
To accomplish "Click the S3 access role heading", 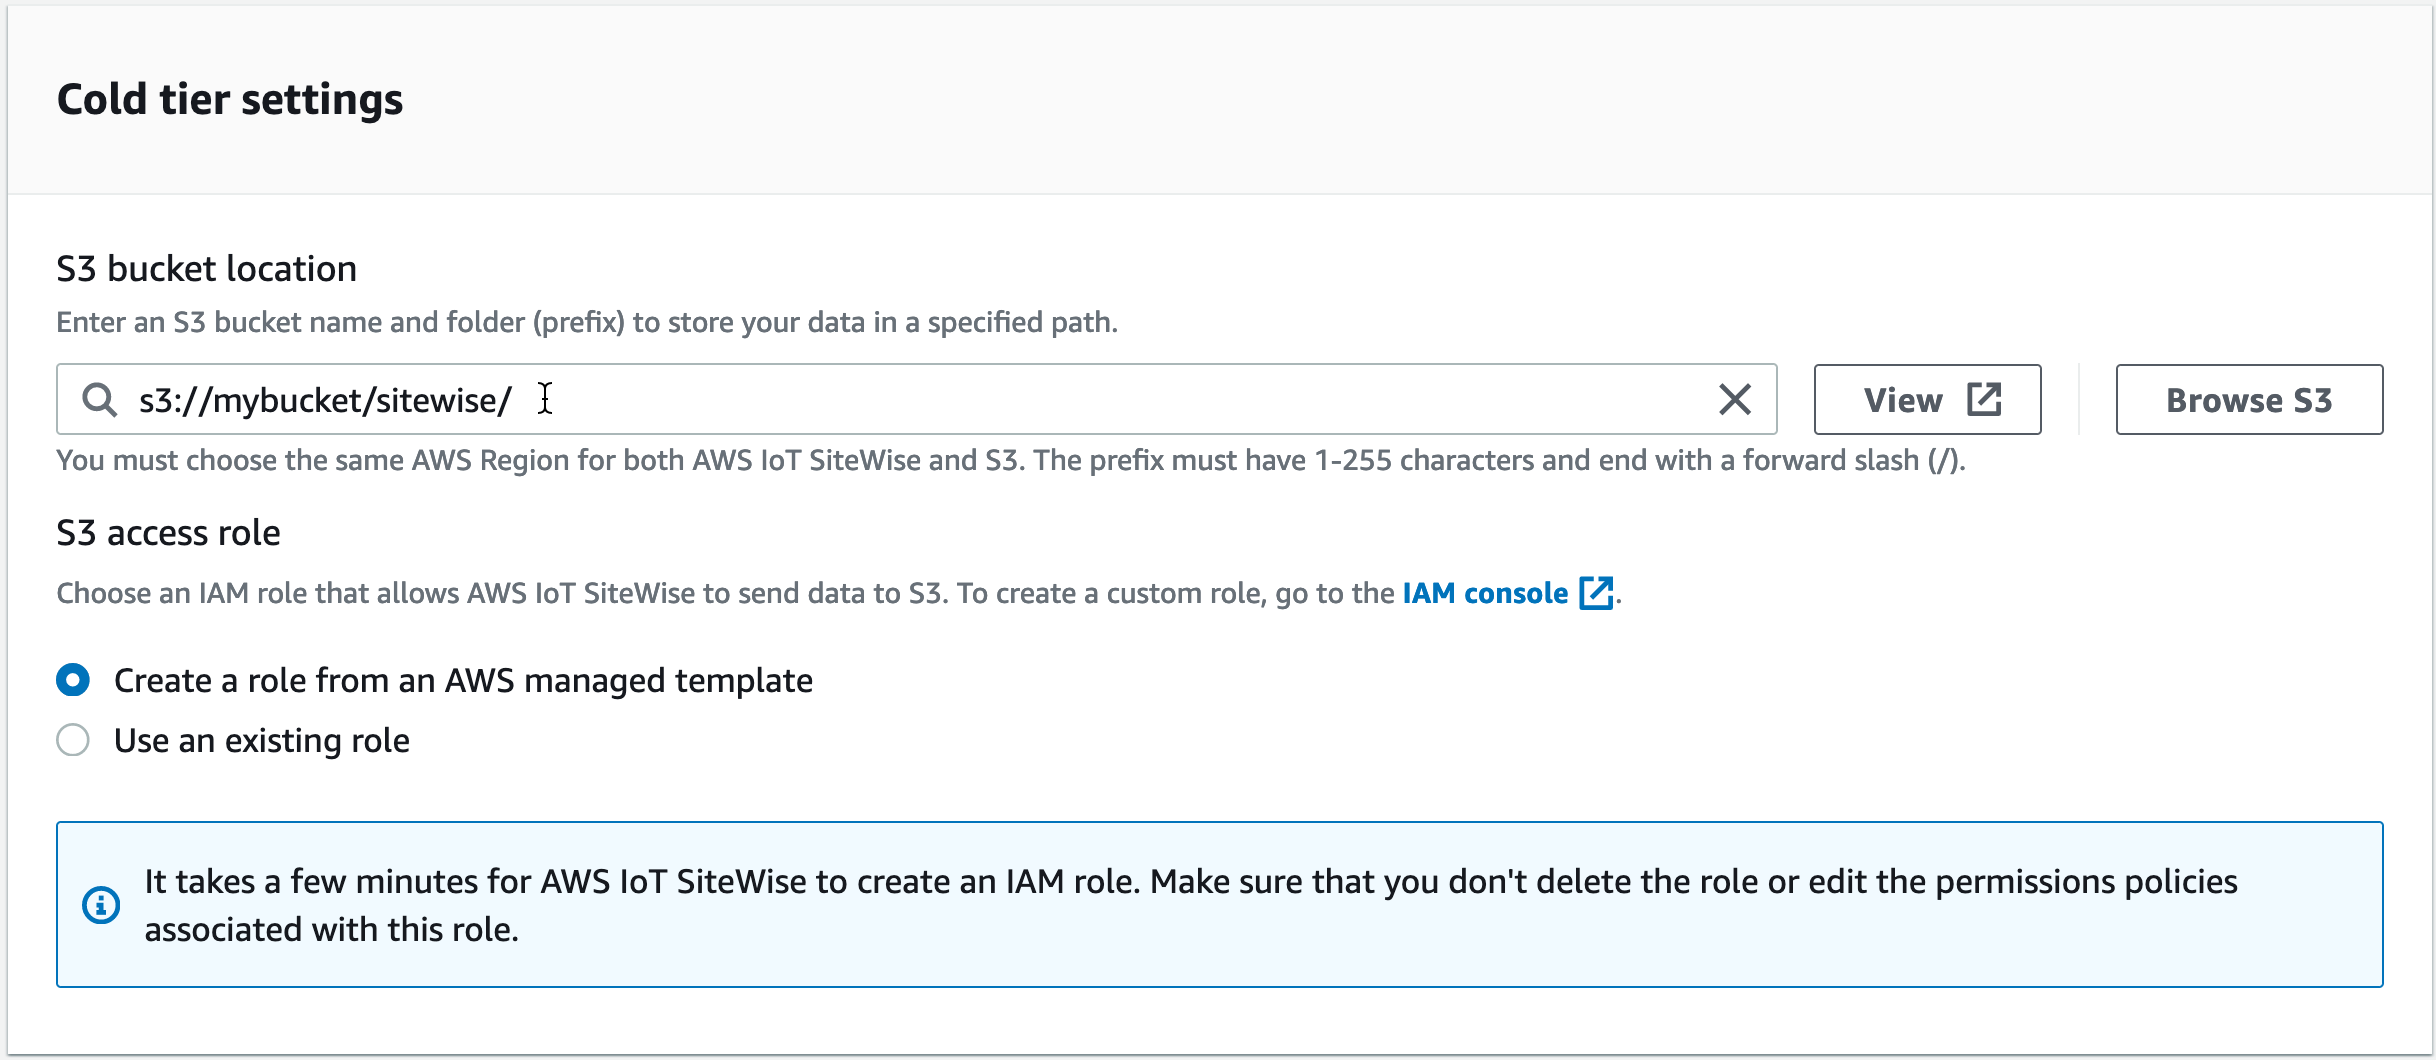I will pyautogui.click(x=168, y=532).
